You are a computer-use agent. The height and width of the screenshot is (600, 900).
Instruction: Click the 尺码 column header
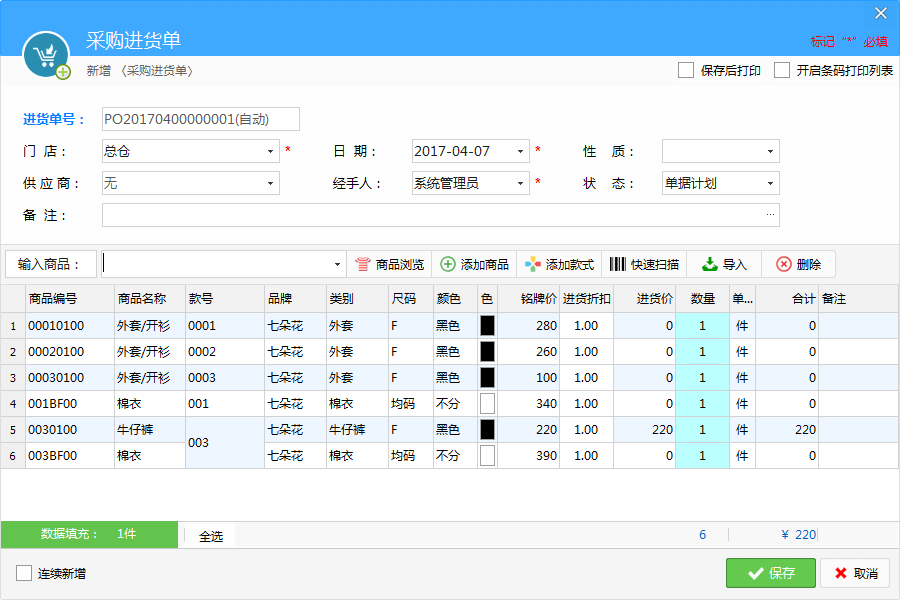(411, 299)
